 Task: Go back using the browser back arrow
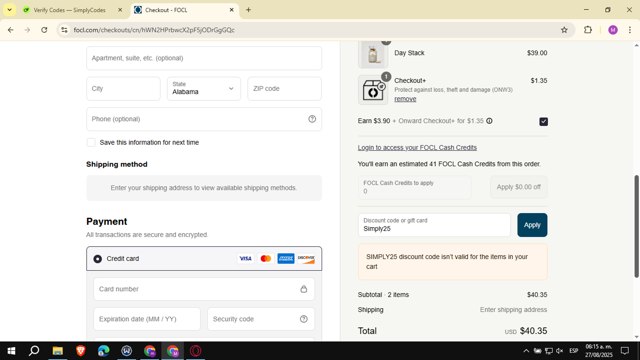pyautogui.click(x=11, y=30)
